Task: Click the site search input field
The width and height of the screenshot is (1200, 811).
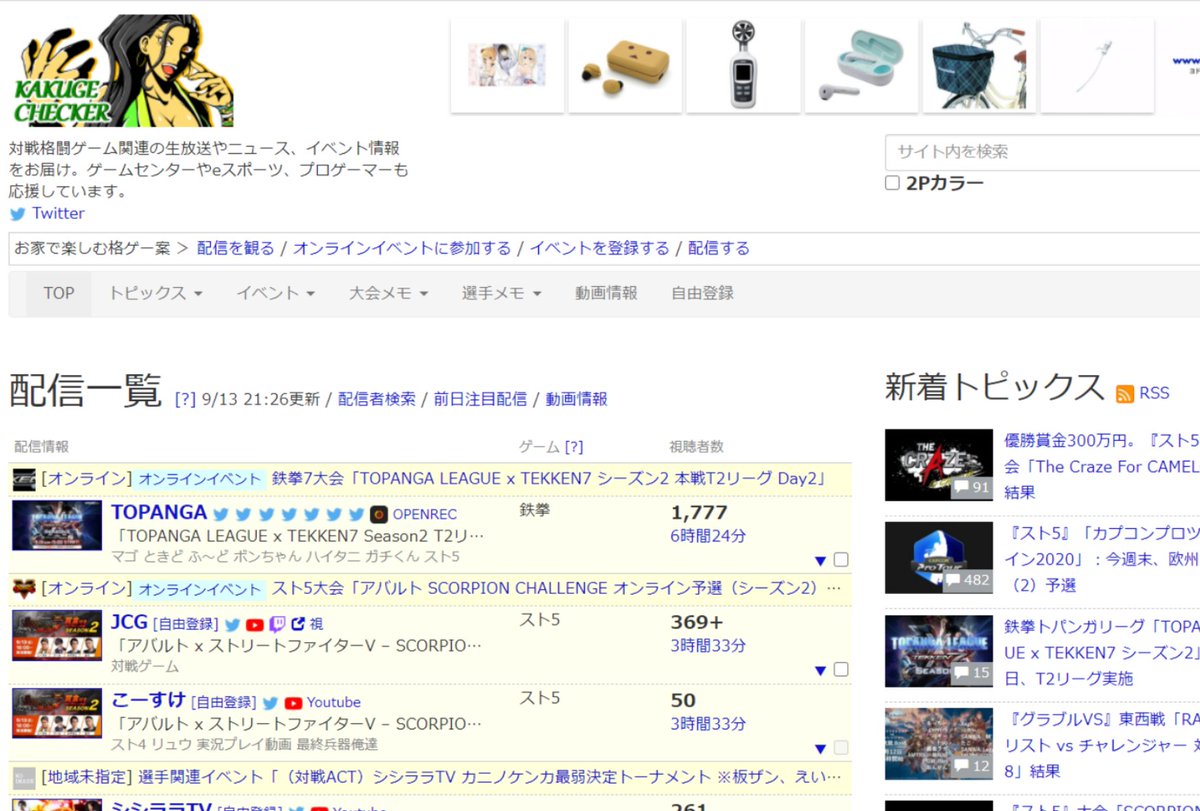Action: pos(1042,152)
